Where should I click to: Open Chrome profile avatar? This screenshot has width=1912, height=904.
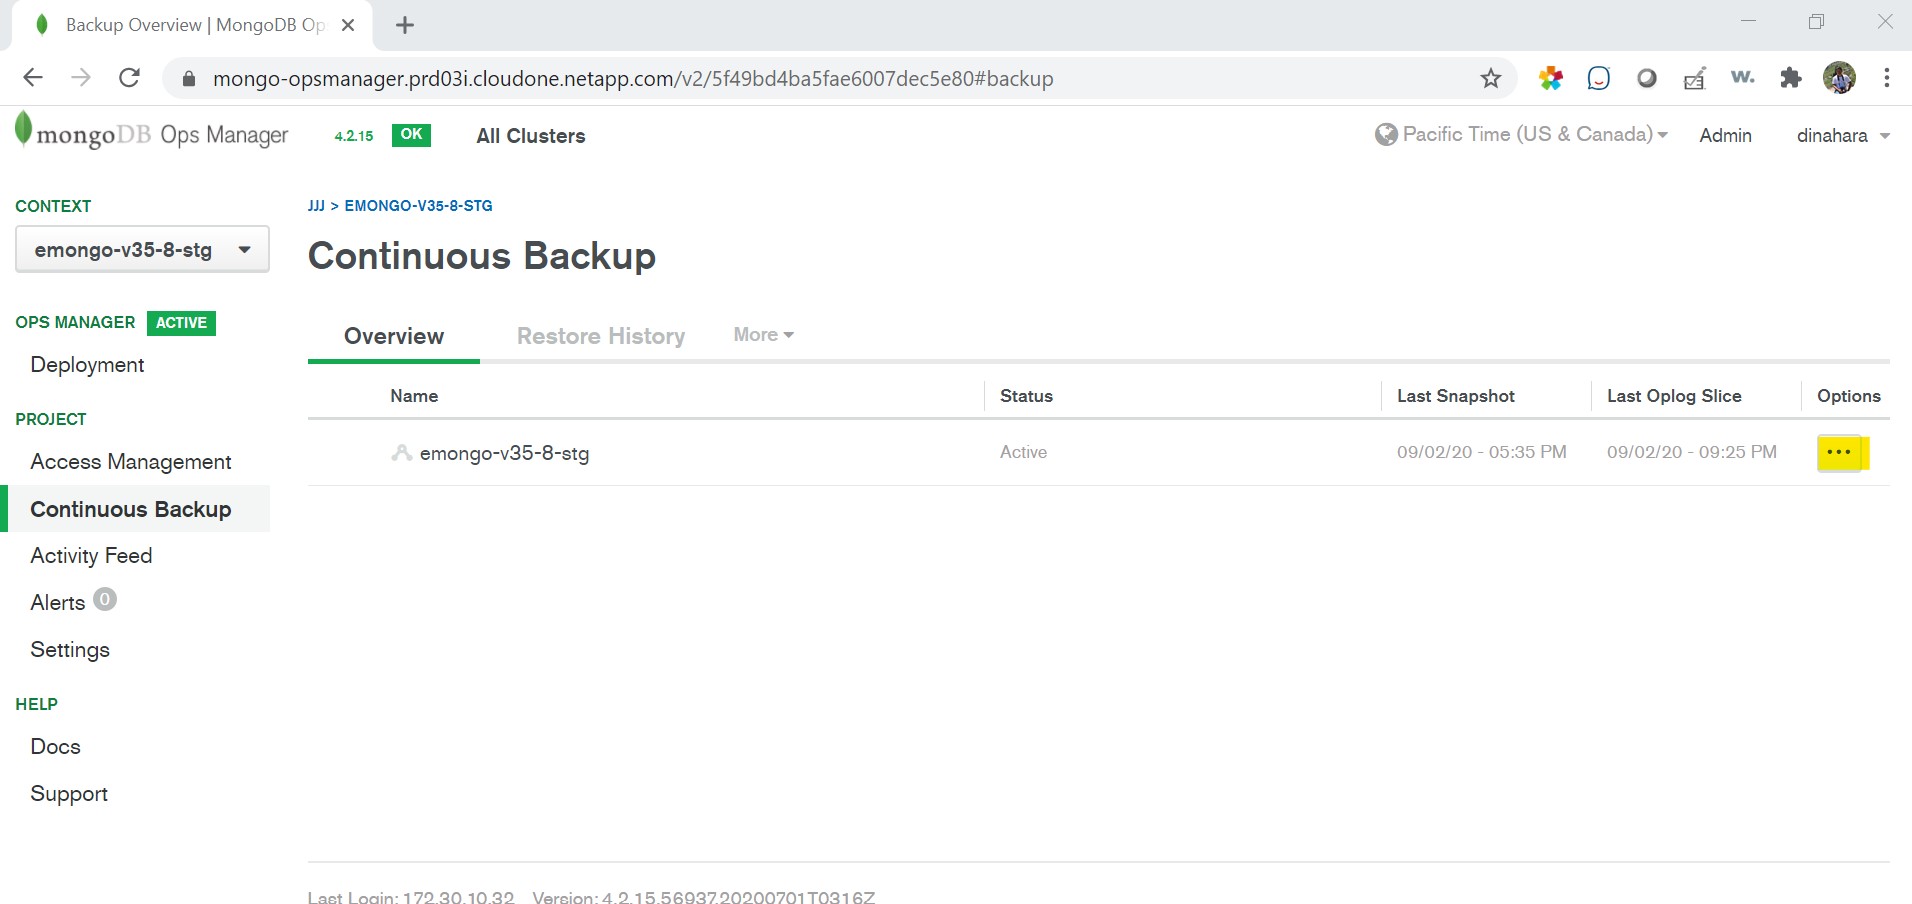1838,78
